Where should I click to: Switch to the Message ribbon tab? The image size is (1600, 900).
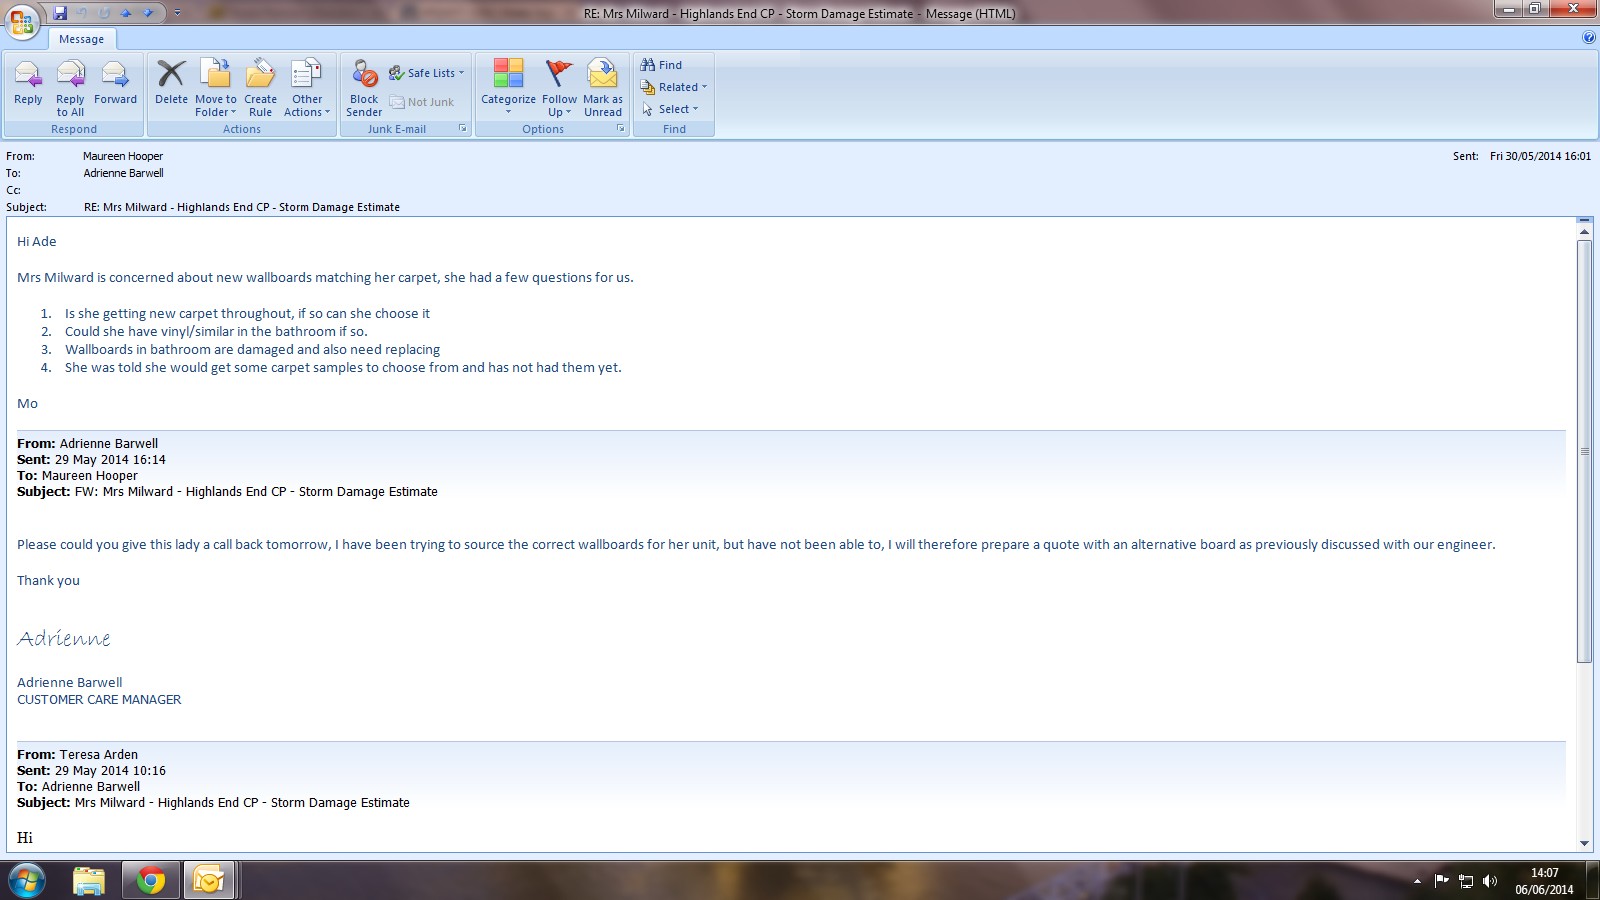coord(81,39)
